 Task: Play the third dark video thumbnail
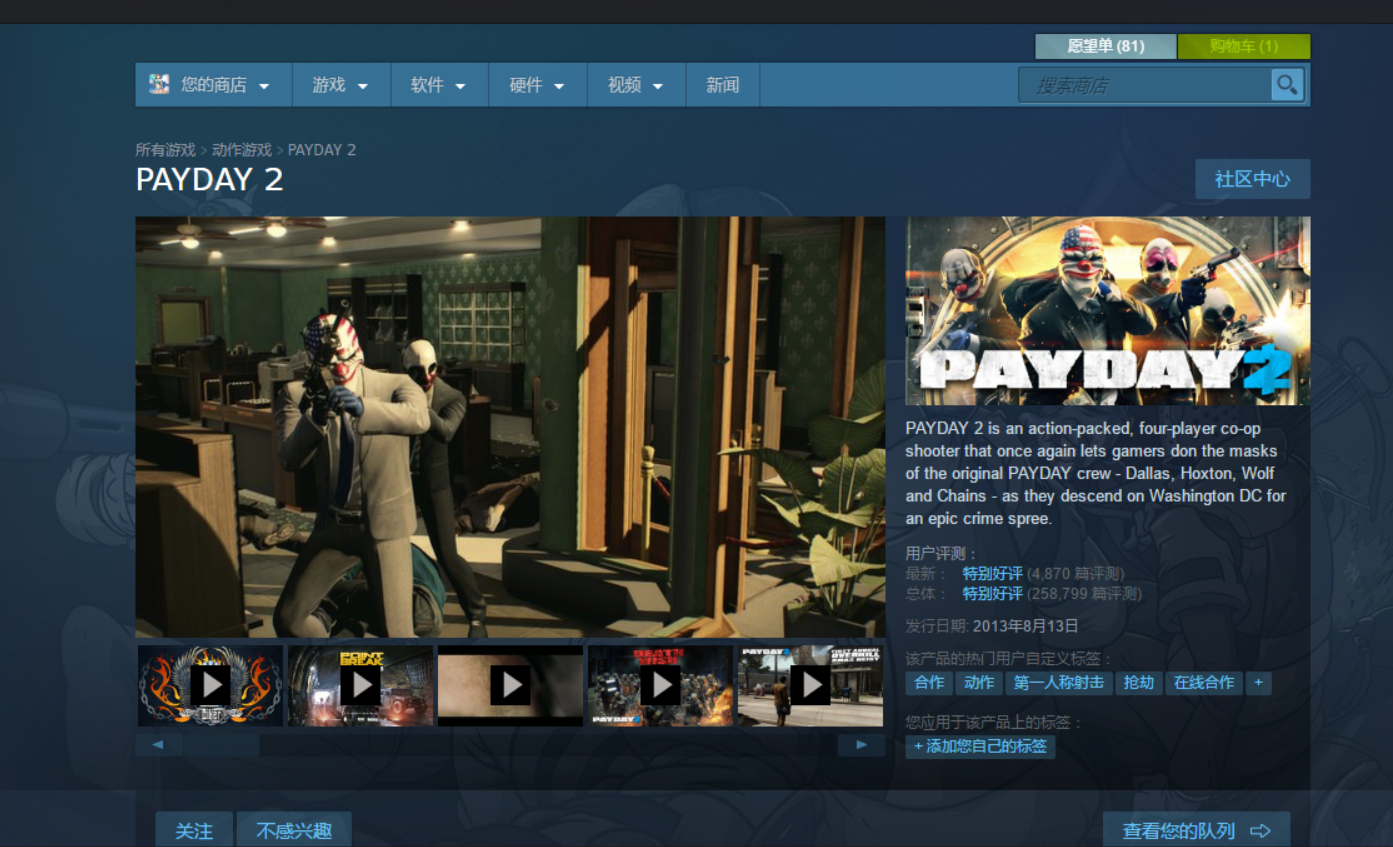(510, 685)
